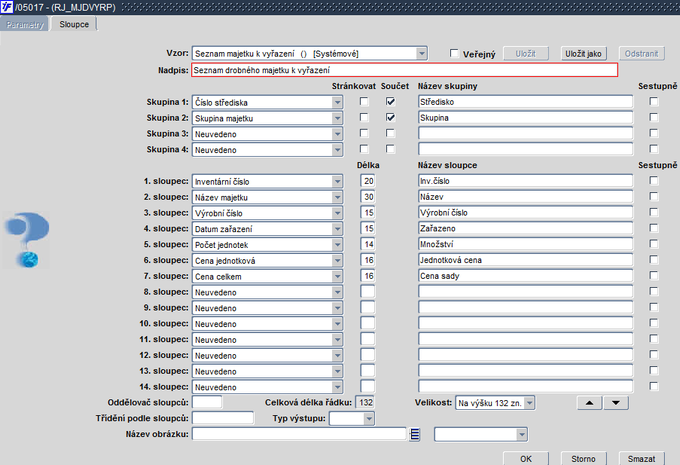Click the Středisko group name field
This screenshot has width=680, height=465.
tap(525, 102)
